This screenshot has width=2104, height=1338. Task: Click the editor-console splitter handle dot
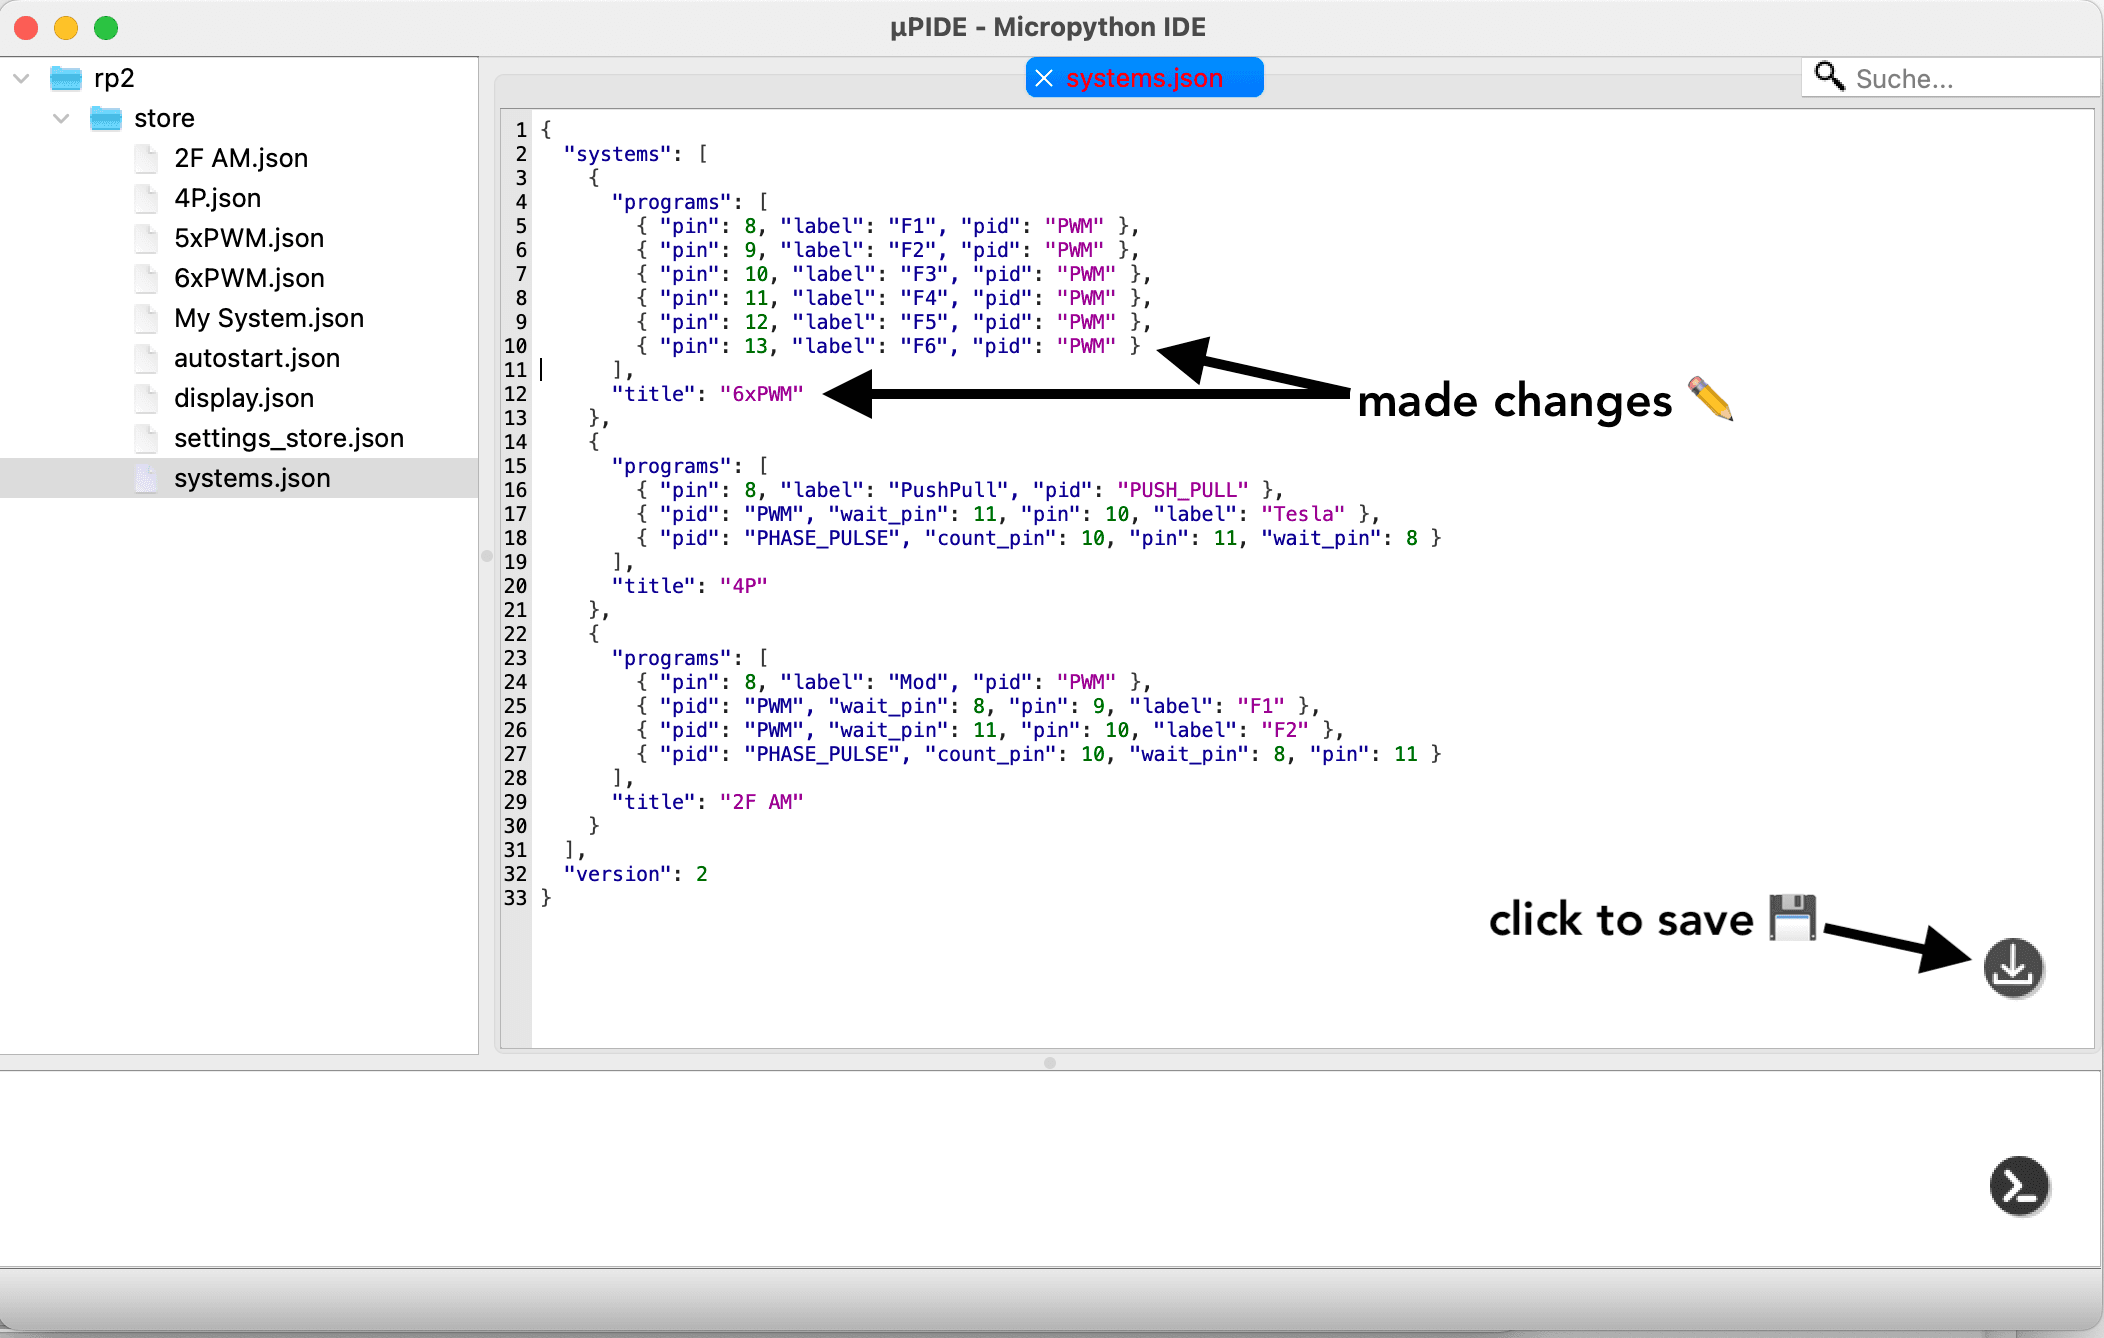(x=1049, y=1062)
